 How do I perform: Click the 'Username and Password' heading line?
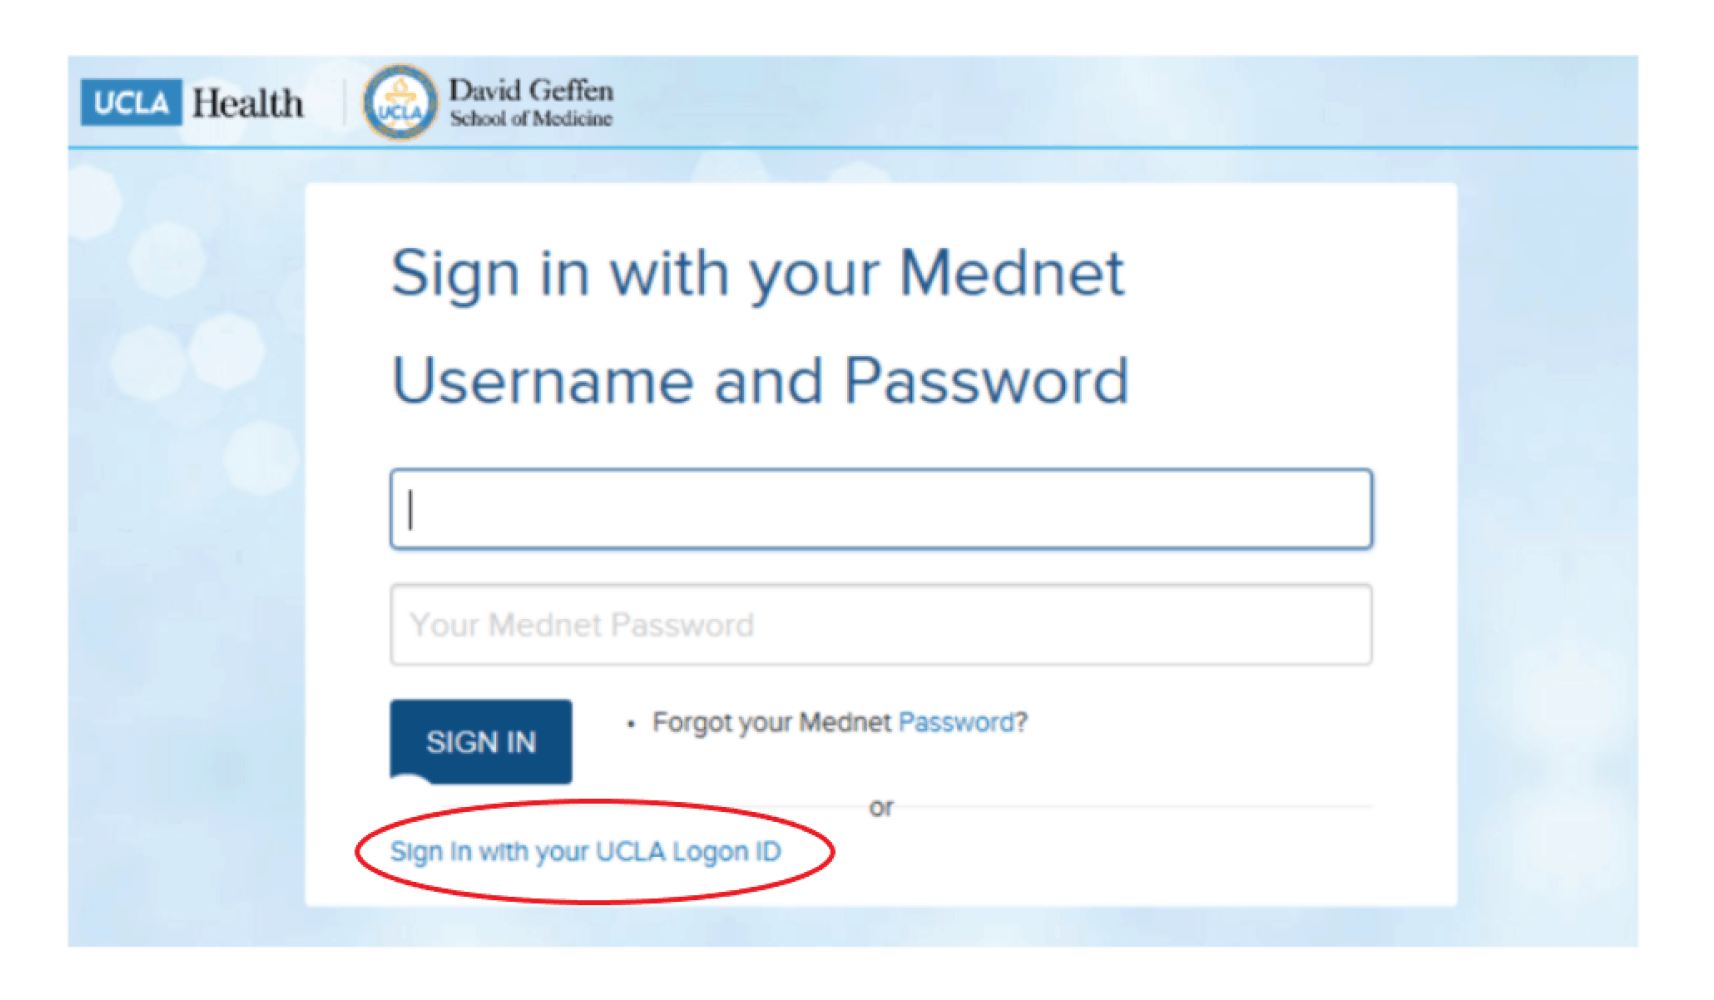point(760,381)
